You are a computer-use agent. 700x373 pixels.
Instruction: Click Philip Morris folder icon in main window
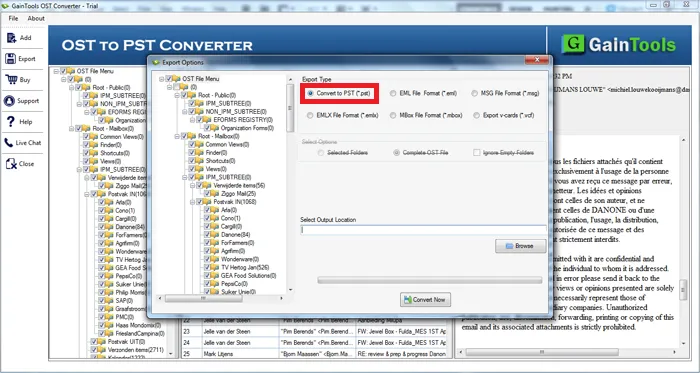click(109, 292)
